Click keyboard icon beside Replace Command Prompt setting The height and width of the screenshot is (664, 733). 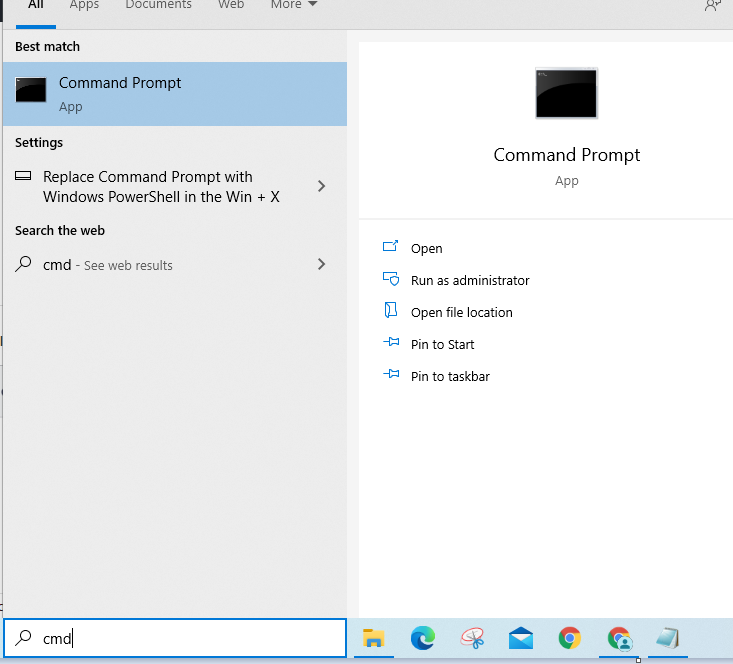[x=23, y=176]
